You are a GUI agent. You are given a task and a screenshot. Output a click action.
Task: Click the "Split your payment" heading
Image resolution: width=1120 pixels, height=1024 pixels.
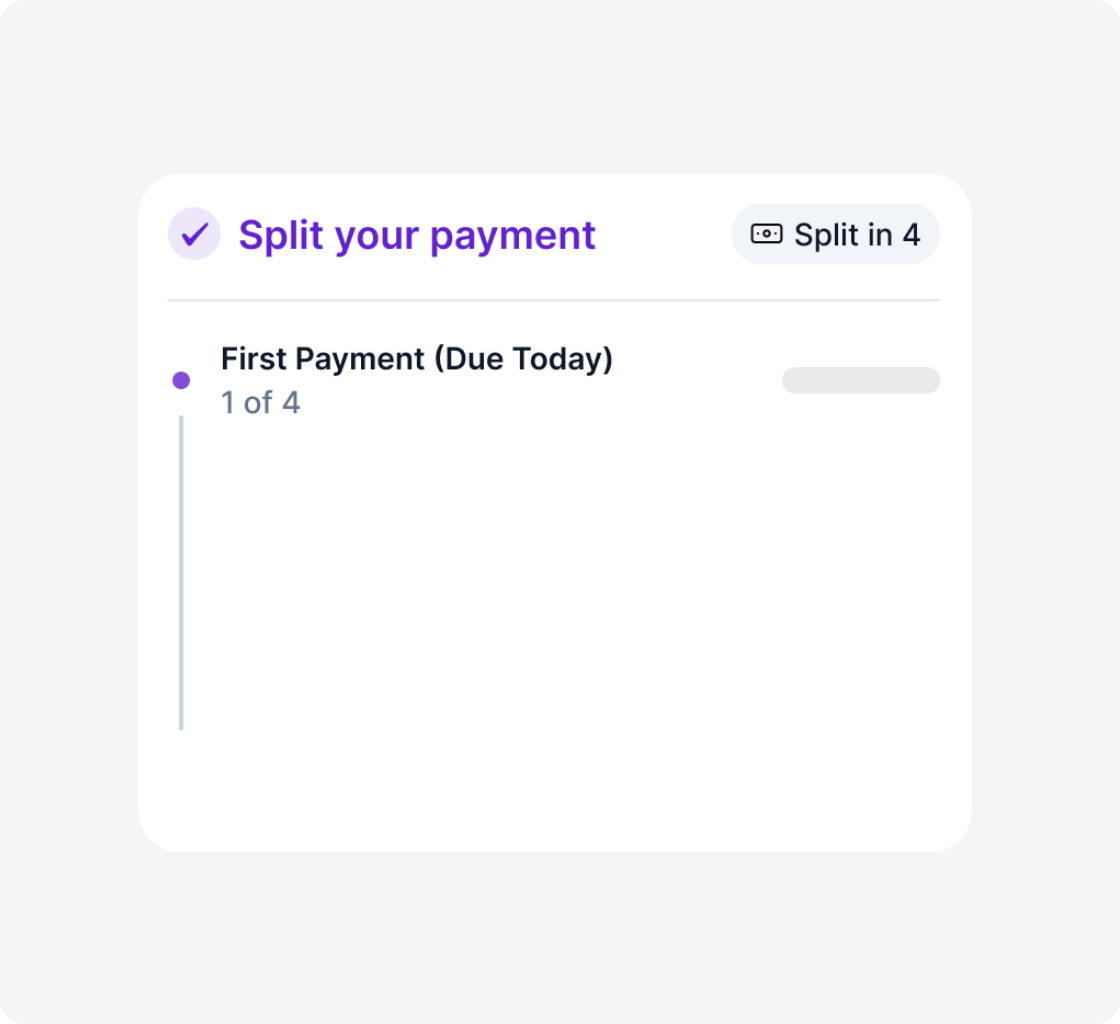[416, 235]
